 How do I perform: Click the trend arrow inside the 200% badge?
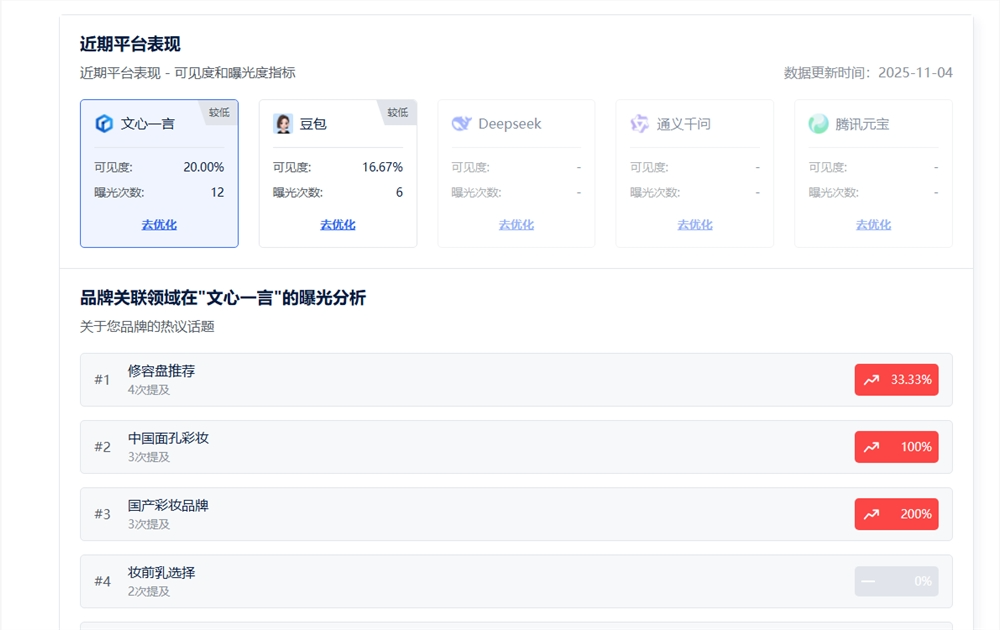coord(870,514)
